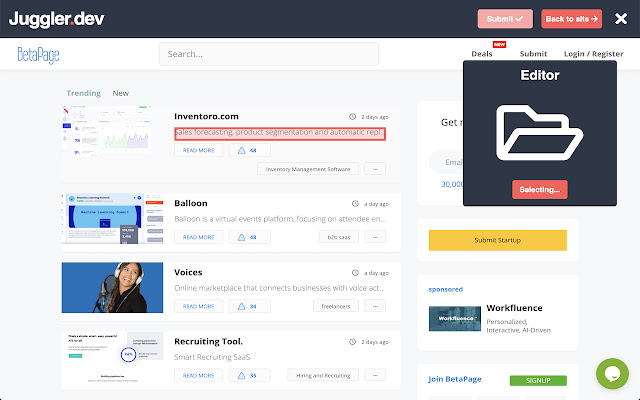Click the clock icon beside Inventoro.com date
The height and width of the screenshot is (400, 640).
[x=352, y=117]
